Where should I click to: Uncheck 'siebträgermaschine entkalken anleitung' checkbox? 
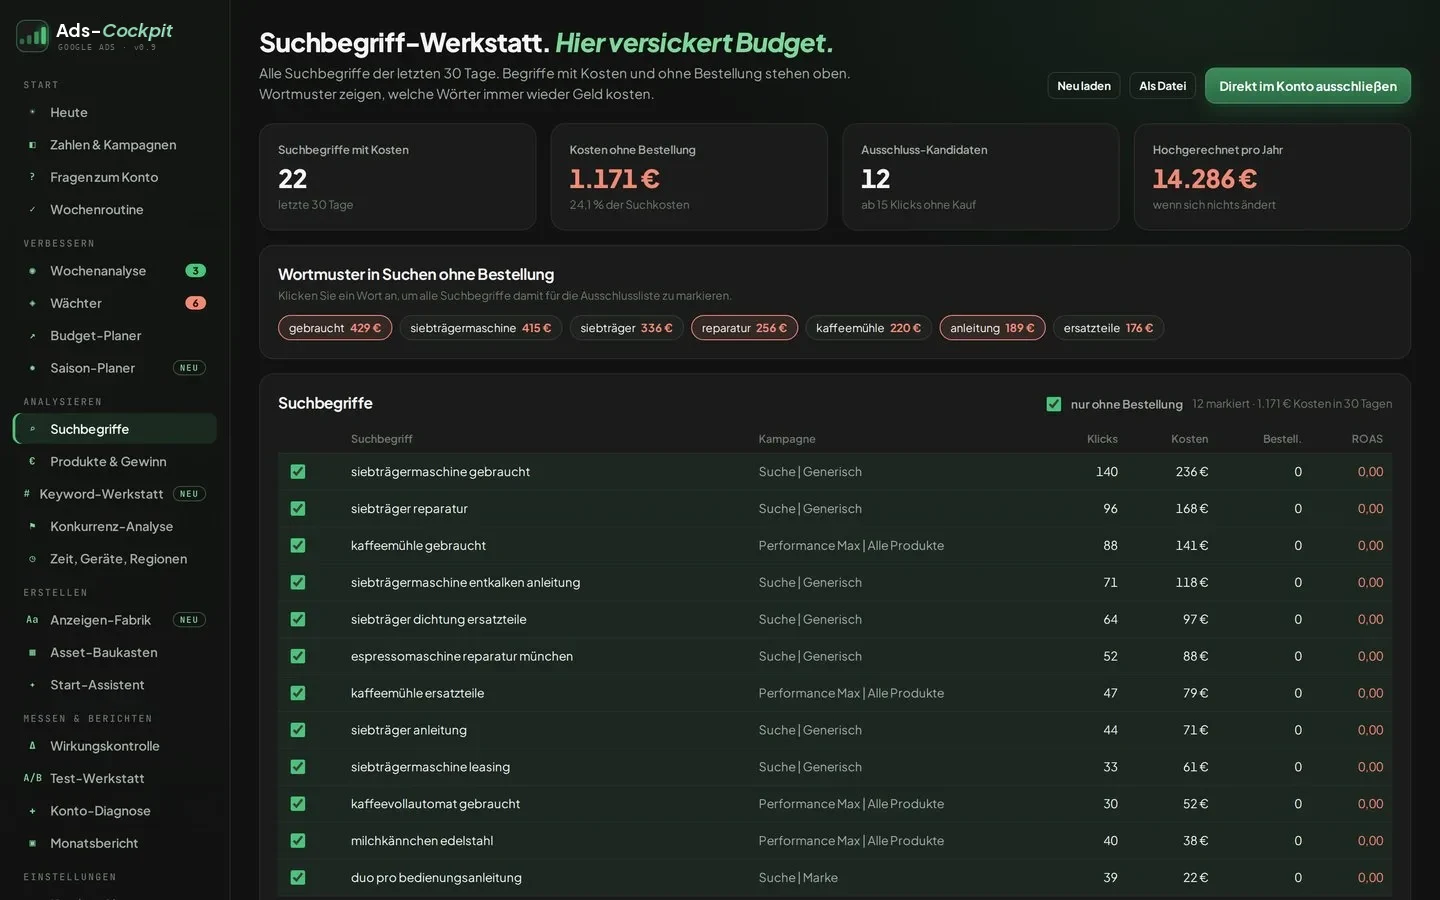pos(298,582)
